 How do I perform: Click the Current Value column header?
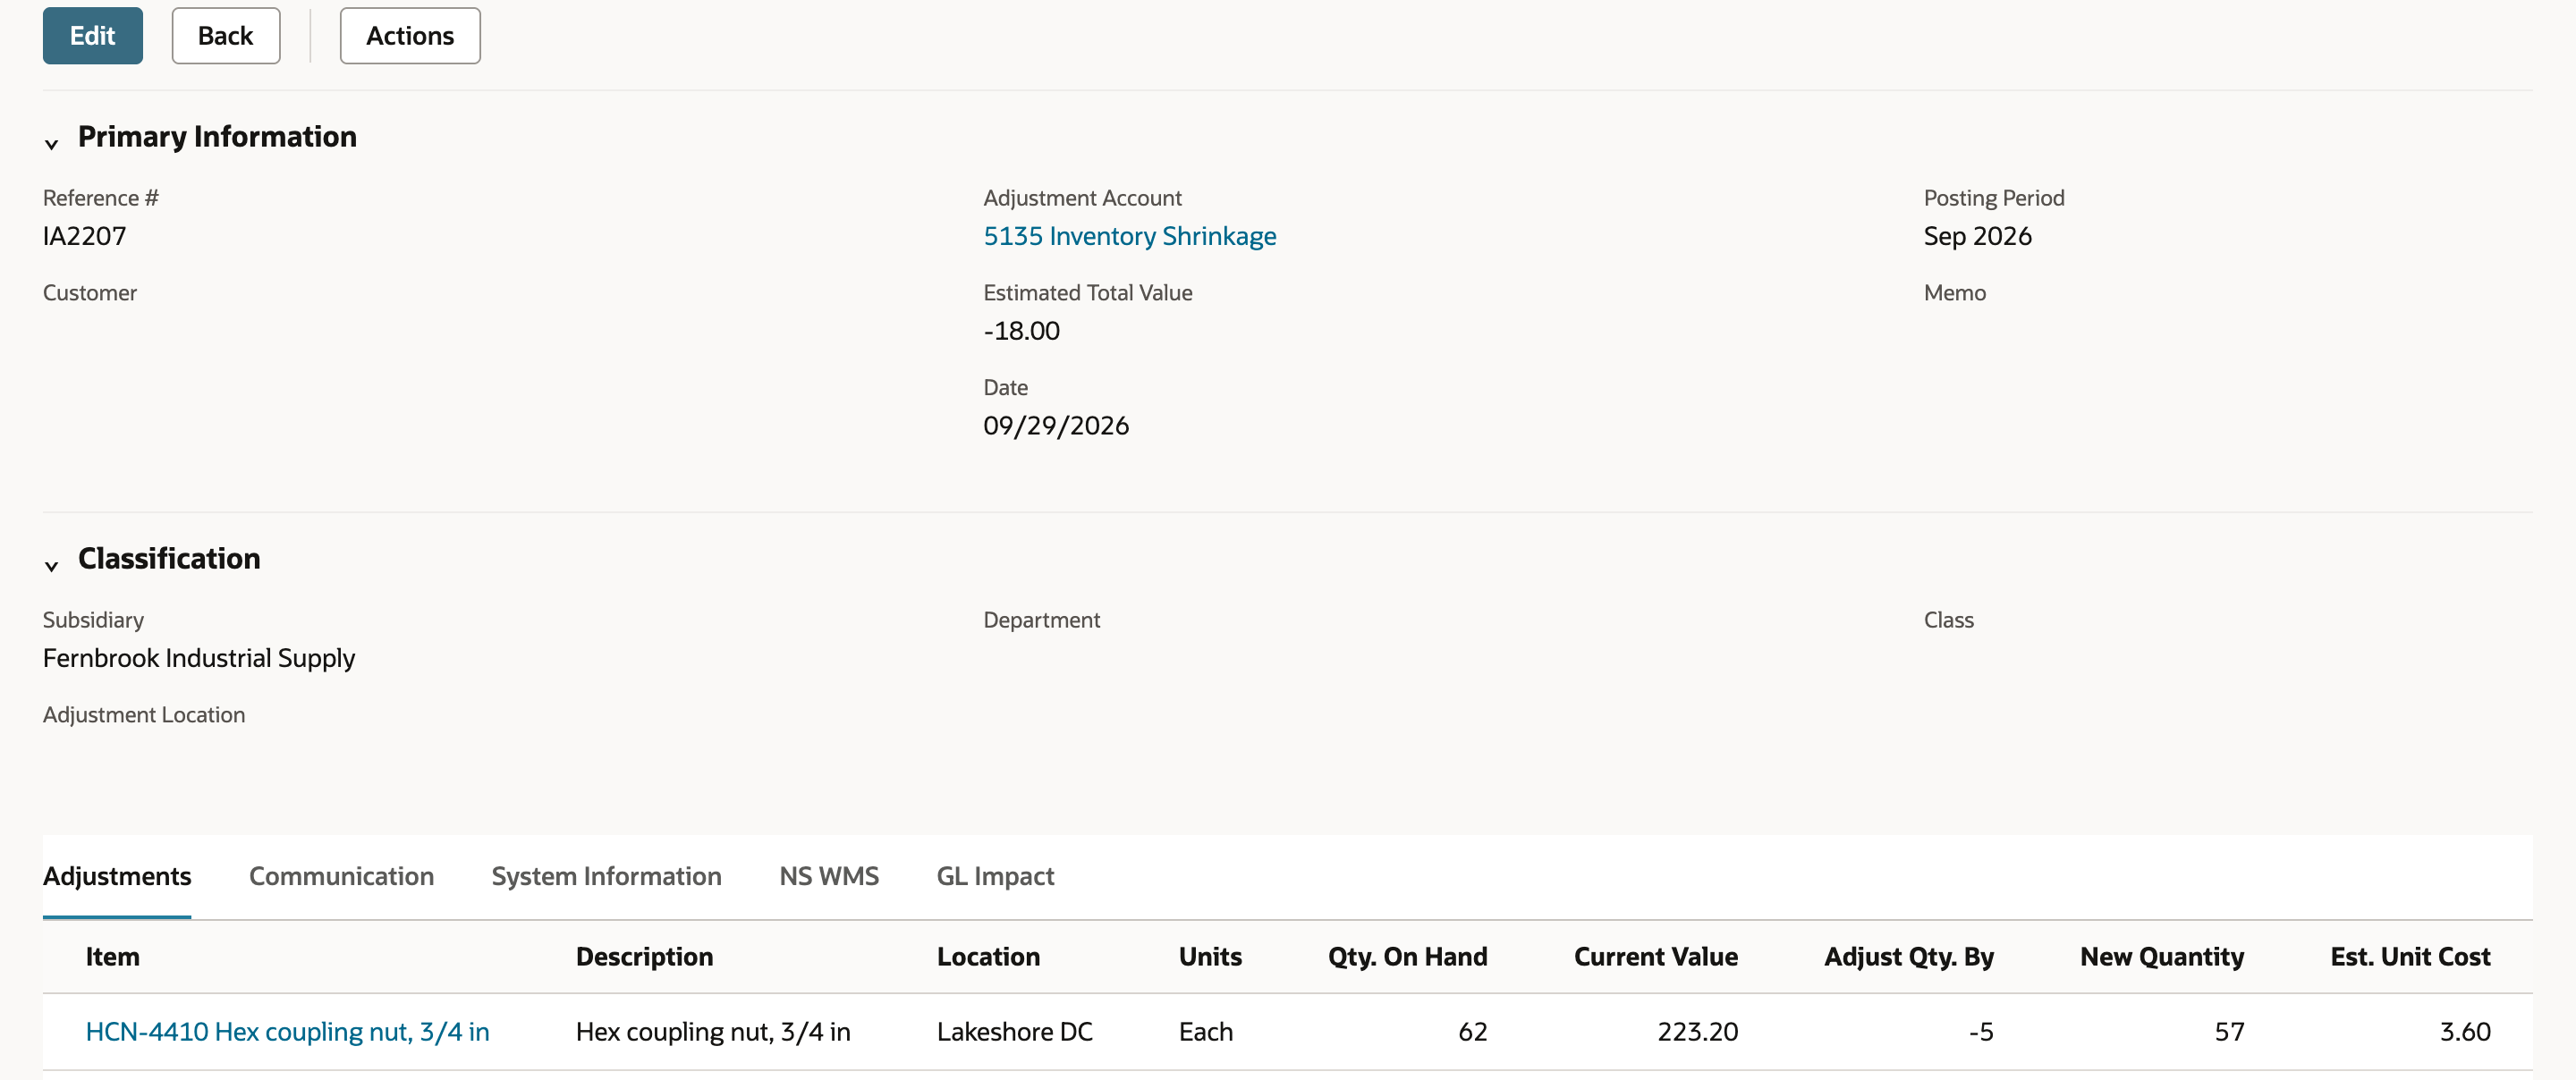tap(1655, 957)
